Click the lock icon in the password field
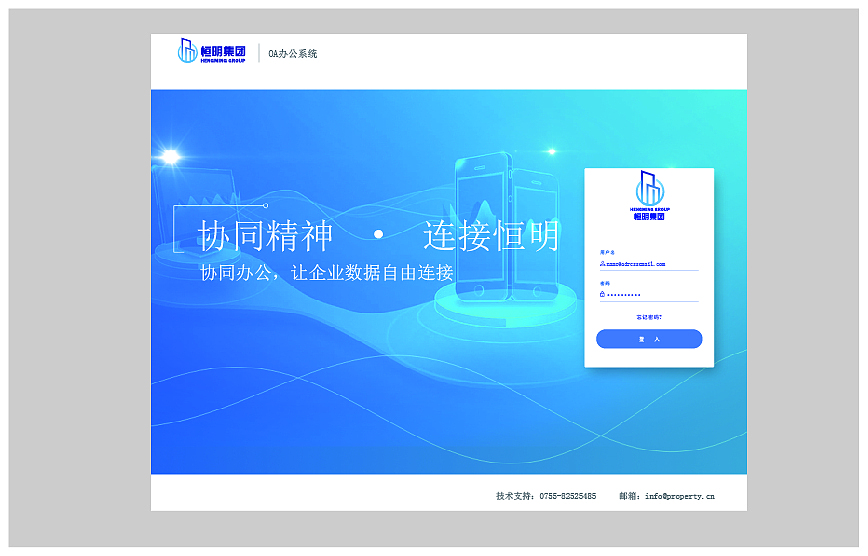The height and width of the screenshot is (556, 868). 602,295
